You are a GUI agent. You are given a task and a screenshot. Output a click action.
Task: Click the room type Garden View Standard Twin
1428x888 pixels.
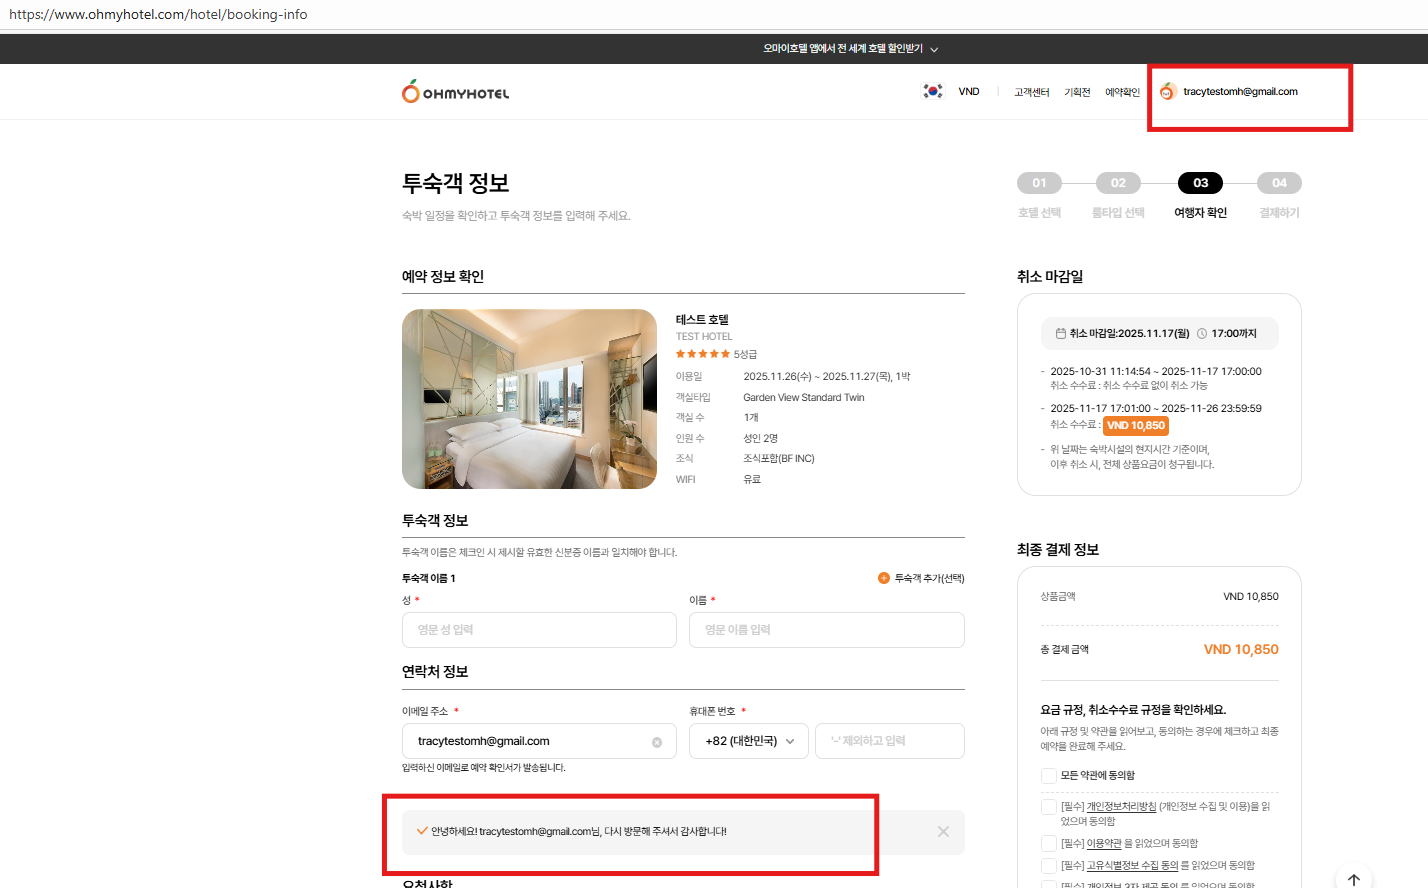click(x=804, y=398)
